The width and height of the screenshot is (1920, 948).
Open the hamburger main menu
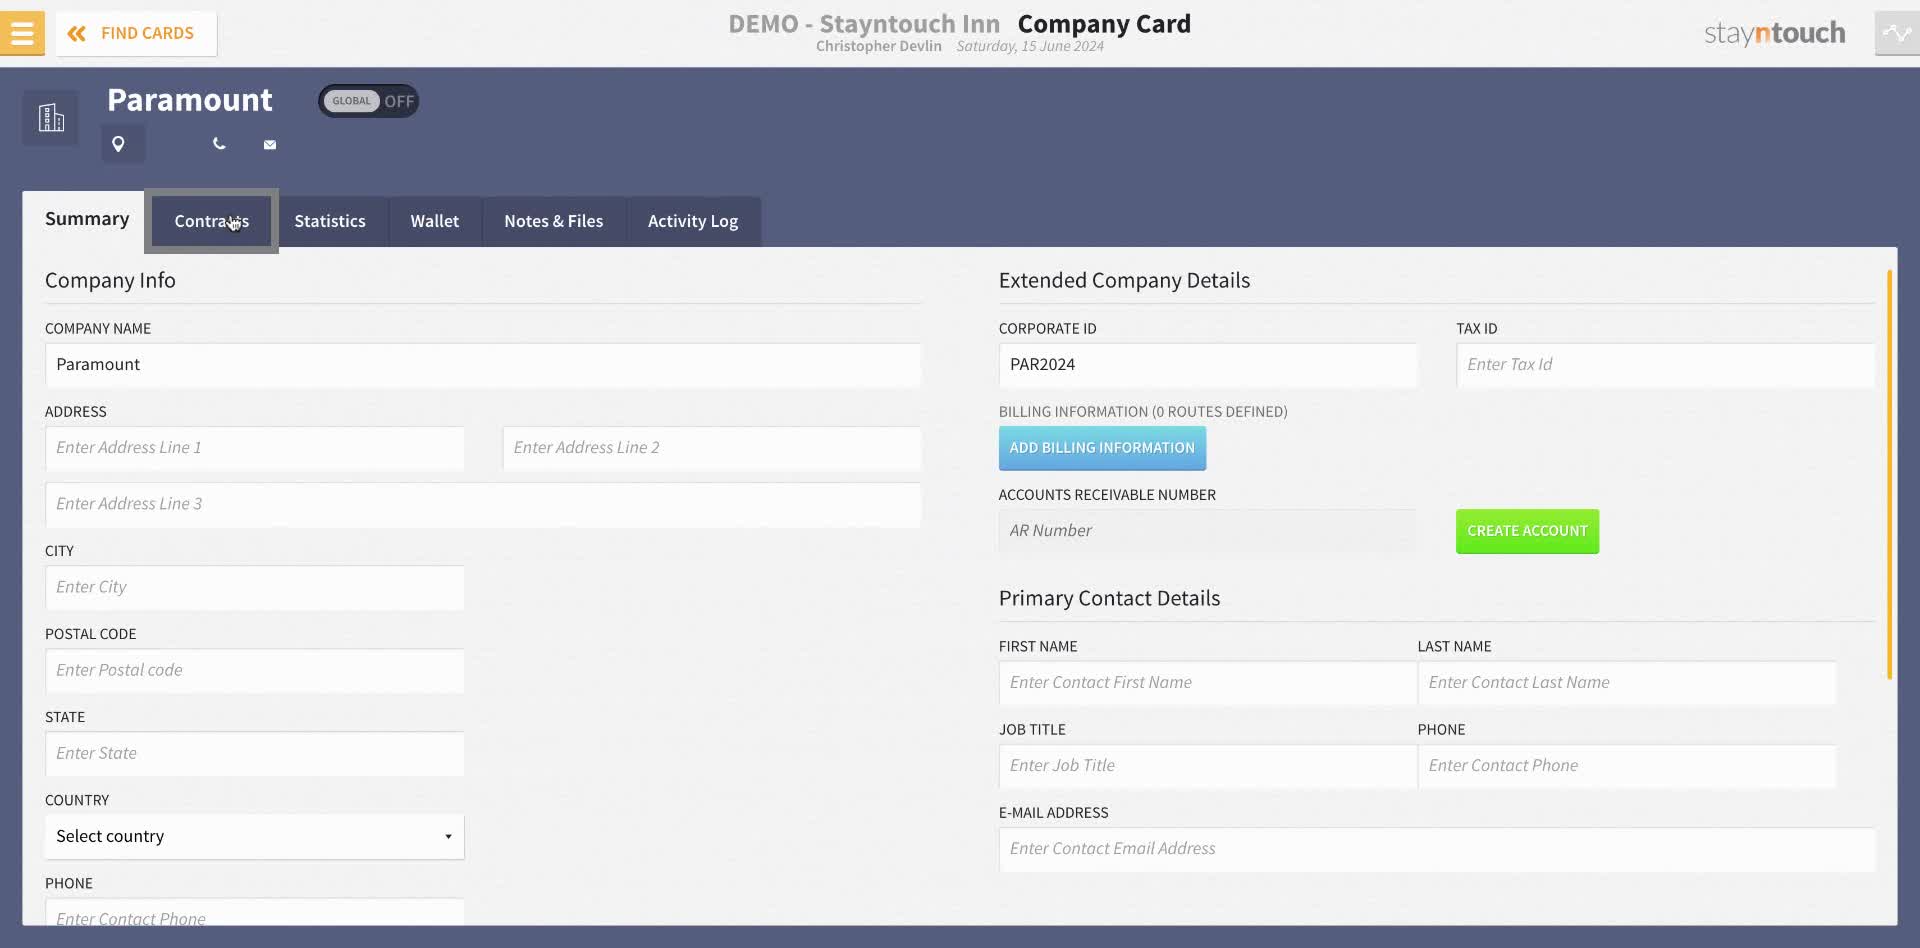(x=22, y=33)
